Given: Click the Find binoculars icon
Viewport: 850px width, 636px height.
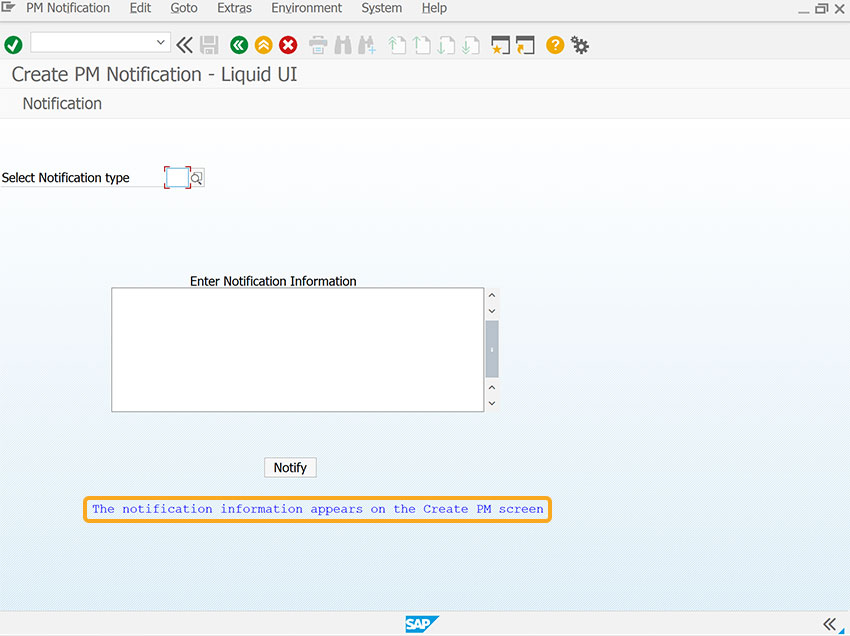Looking at the screenshot, I should click(343, 45).
